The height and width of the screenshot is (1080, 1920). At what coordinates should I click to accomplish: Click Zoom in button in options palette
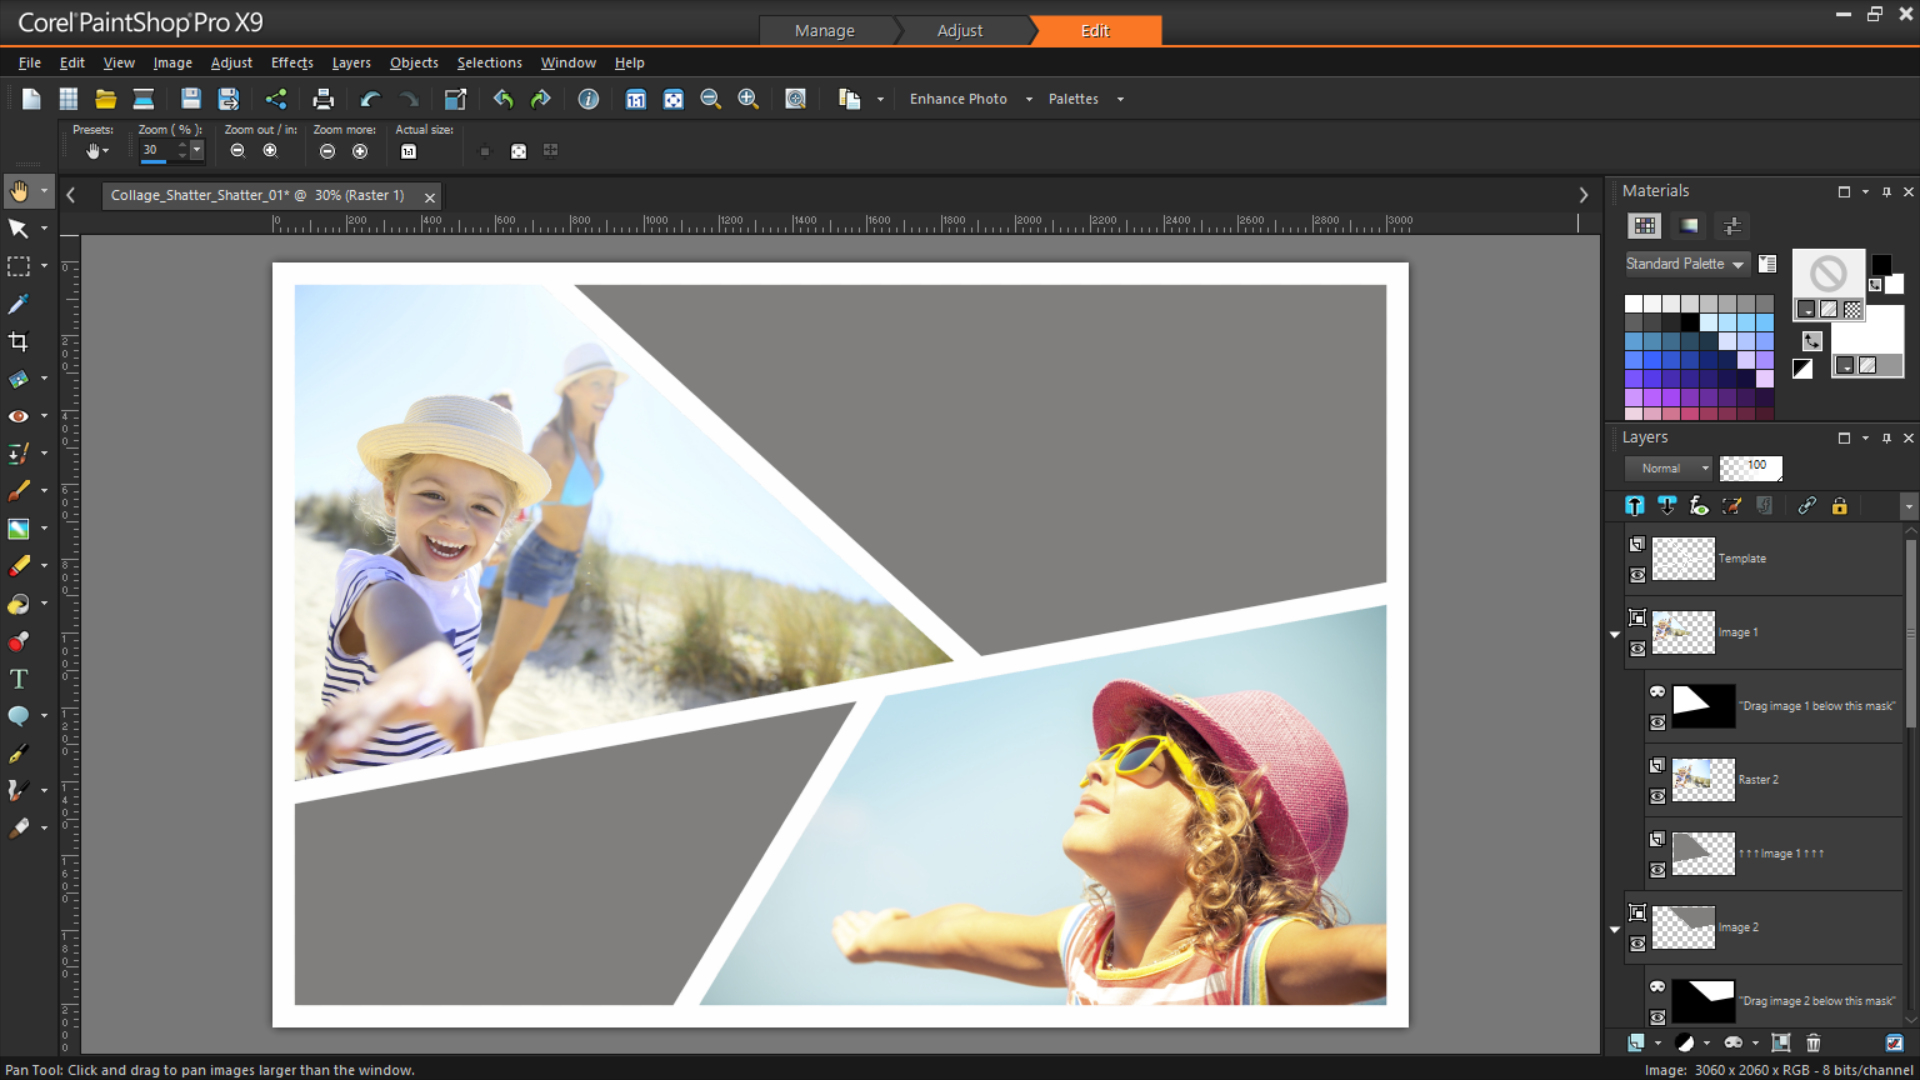[x=270, y=151]
